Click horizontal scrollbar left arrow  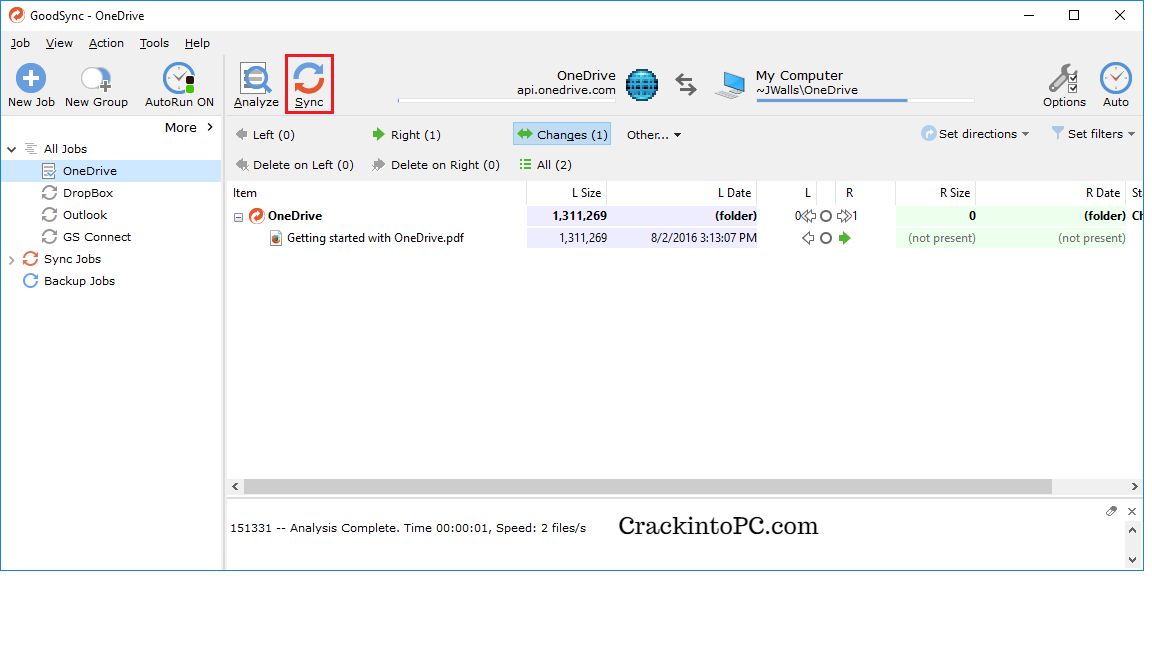pyautogui.click(x=235, y=486)
